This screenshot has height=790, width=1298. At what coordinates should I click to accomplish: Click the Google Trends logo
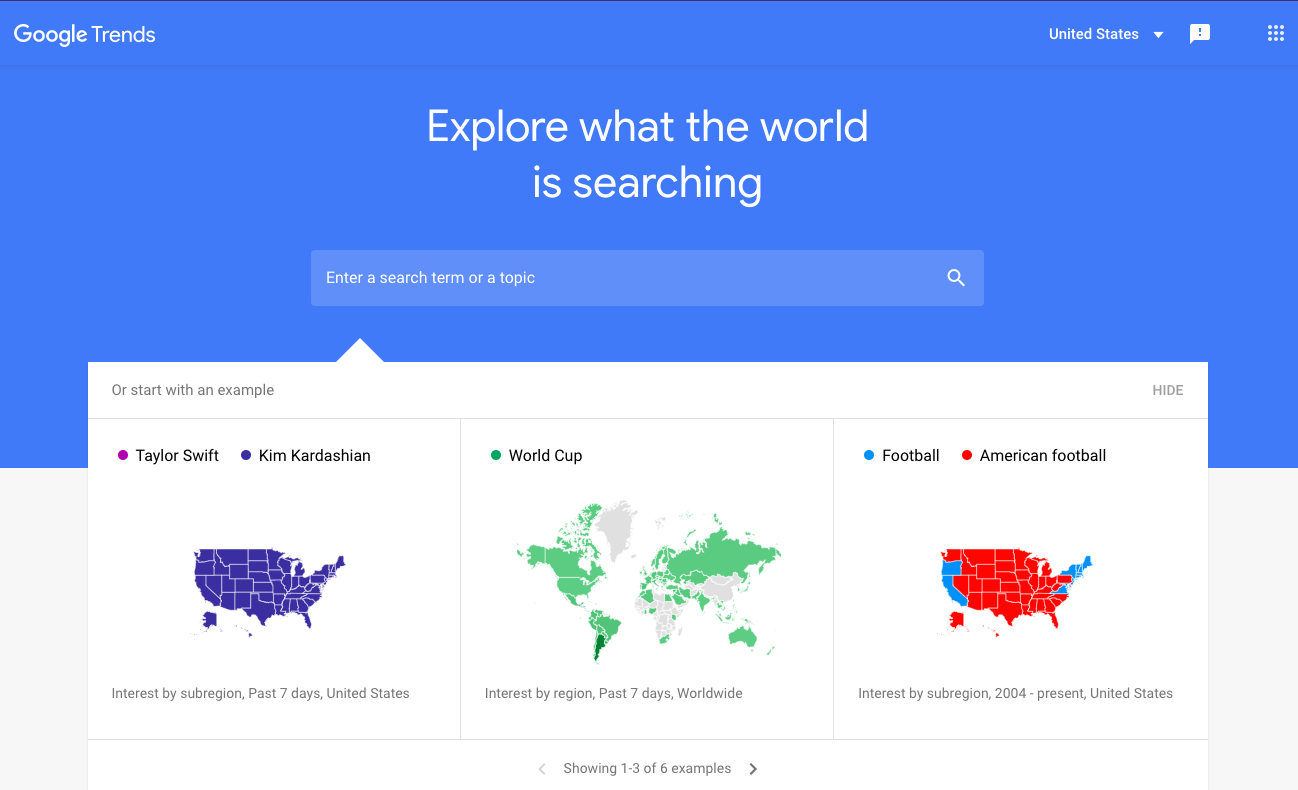85,35
